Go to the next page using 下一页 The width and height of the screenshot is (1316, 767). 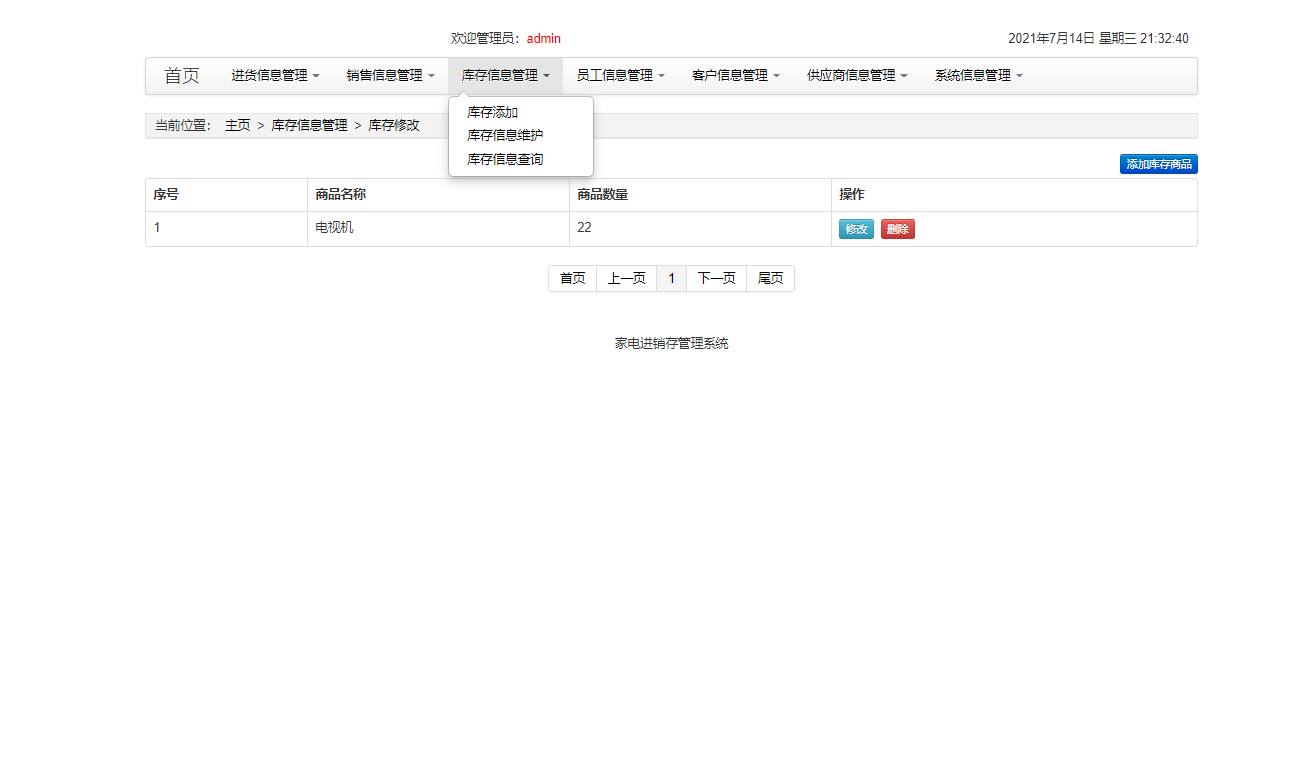716,278
